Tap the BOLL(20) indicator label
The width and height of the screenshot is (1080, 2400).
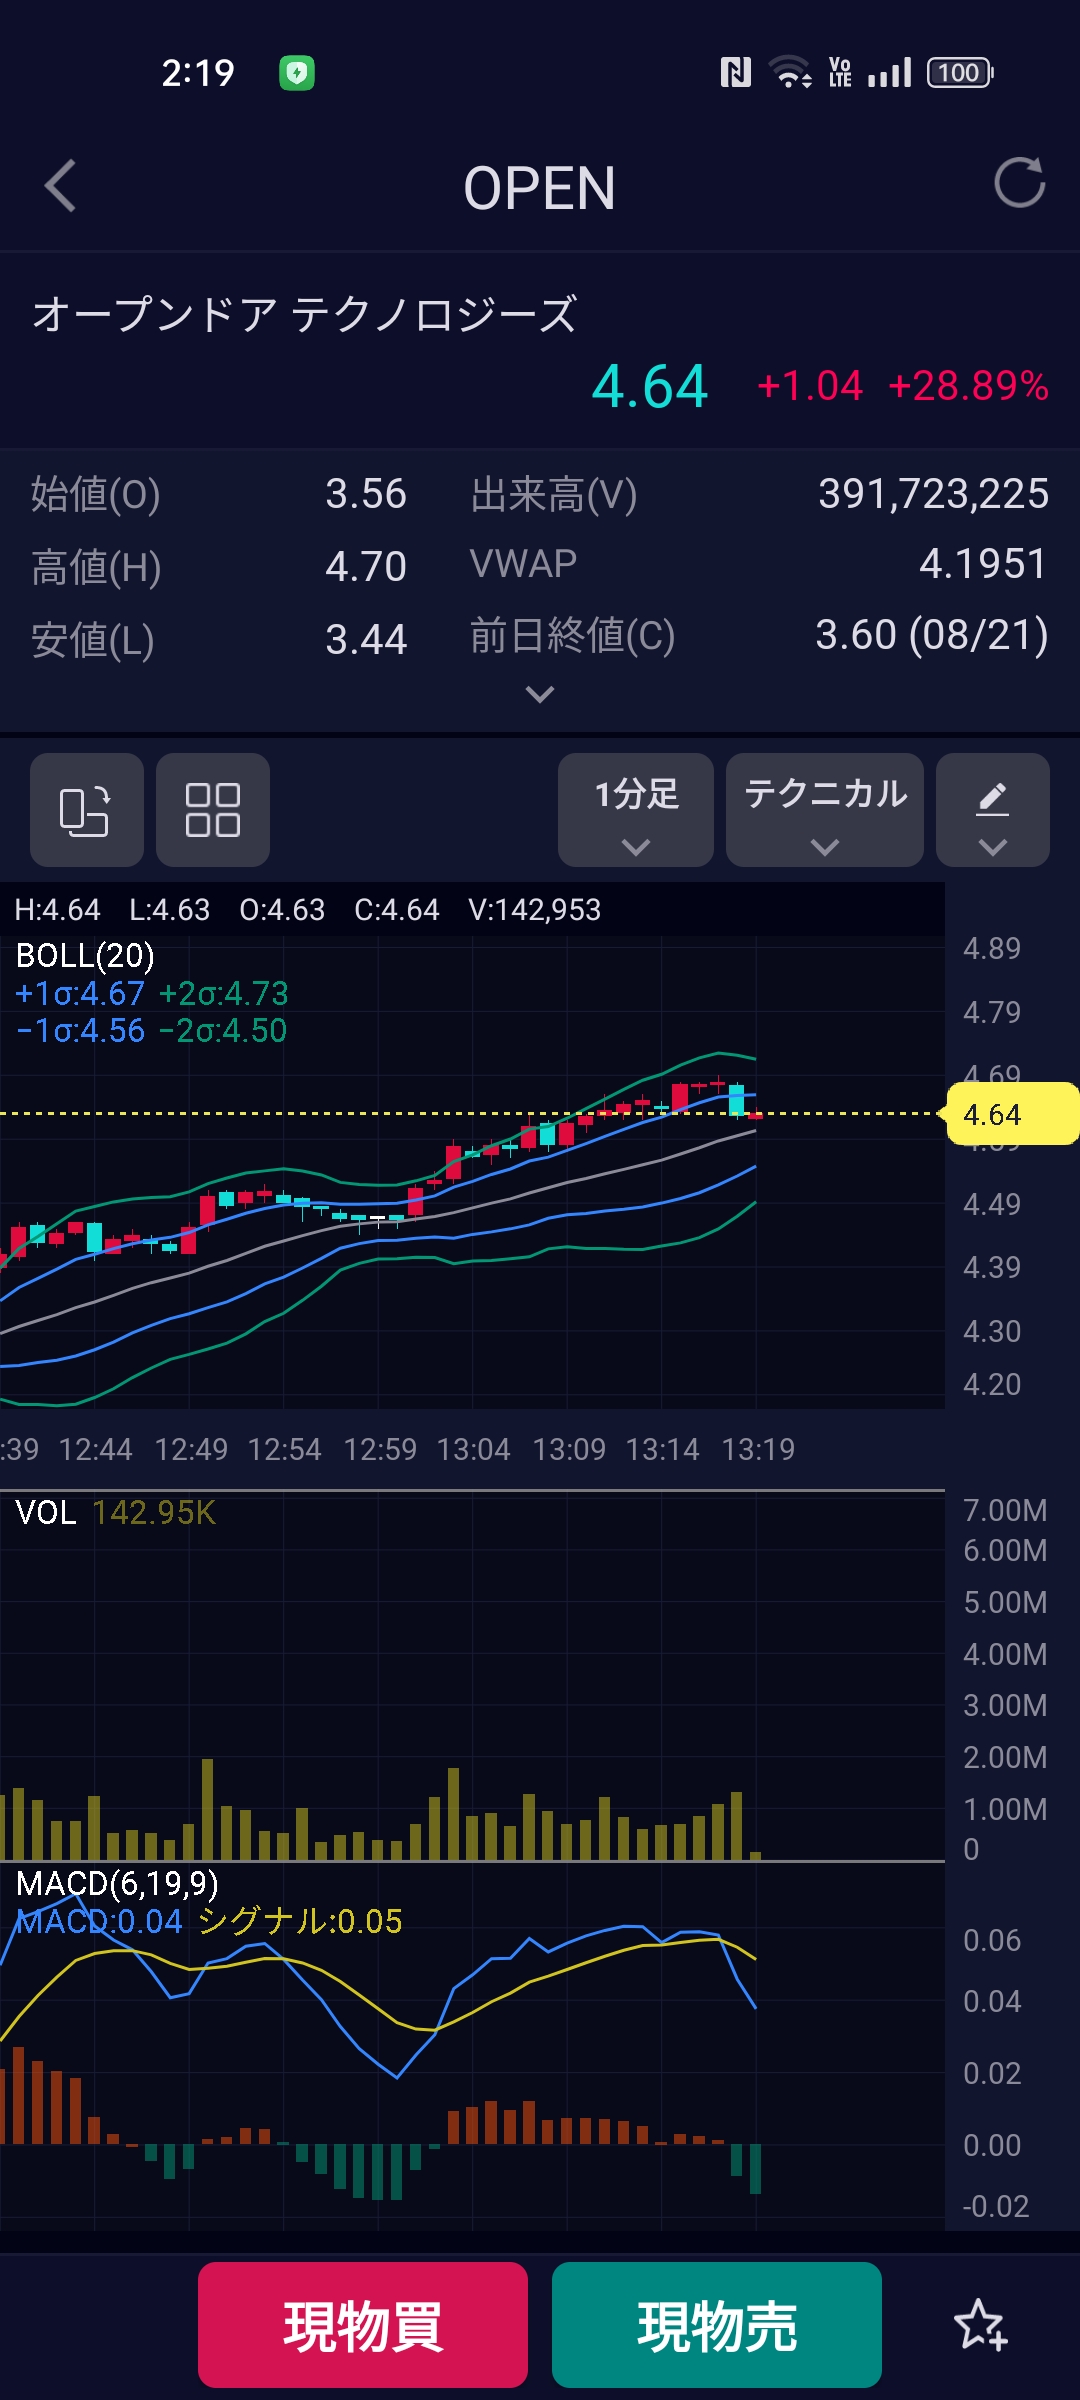click(x=86, y=956)
